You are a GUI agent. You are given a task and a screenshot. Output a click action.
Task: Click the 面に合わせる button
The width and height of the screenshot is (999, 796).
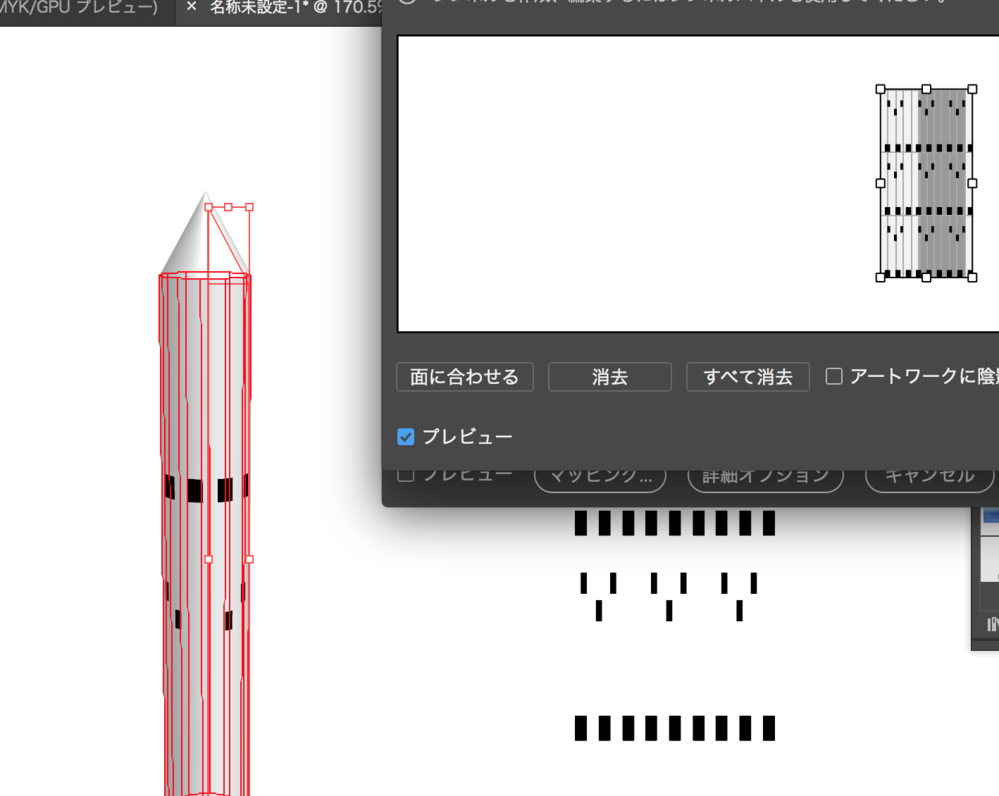coord(465,377)
